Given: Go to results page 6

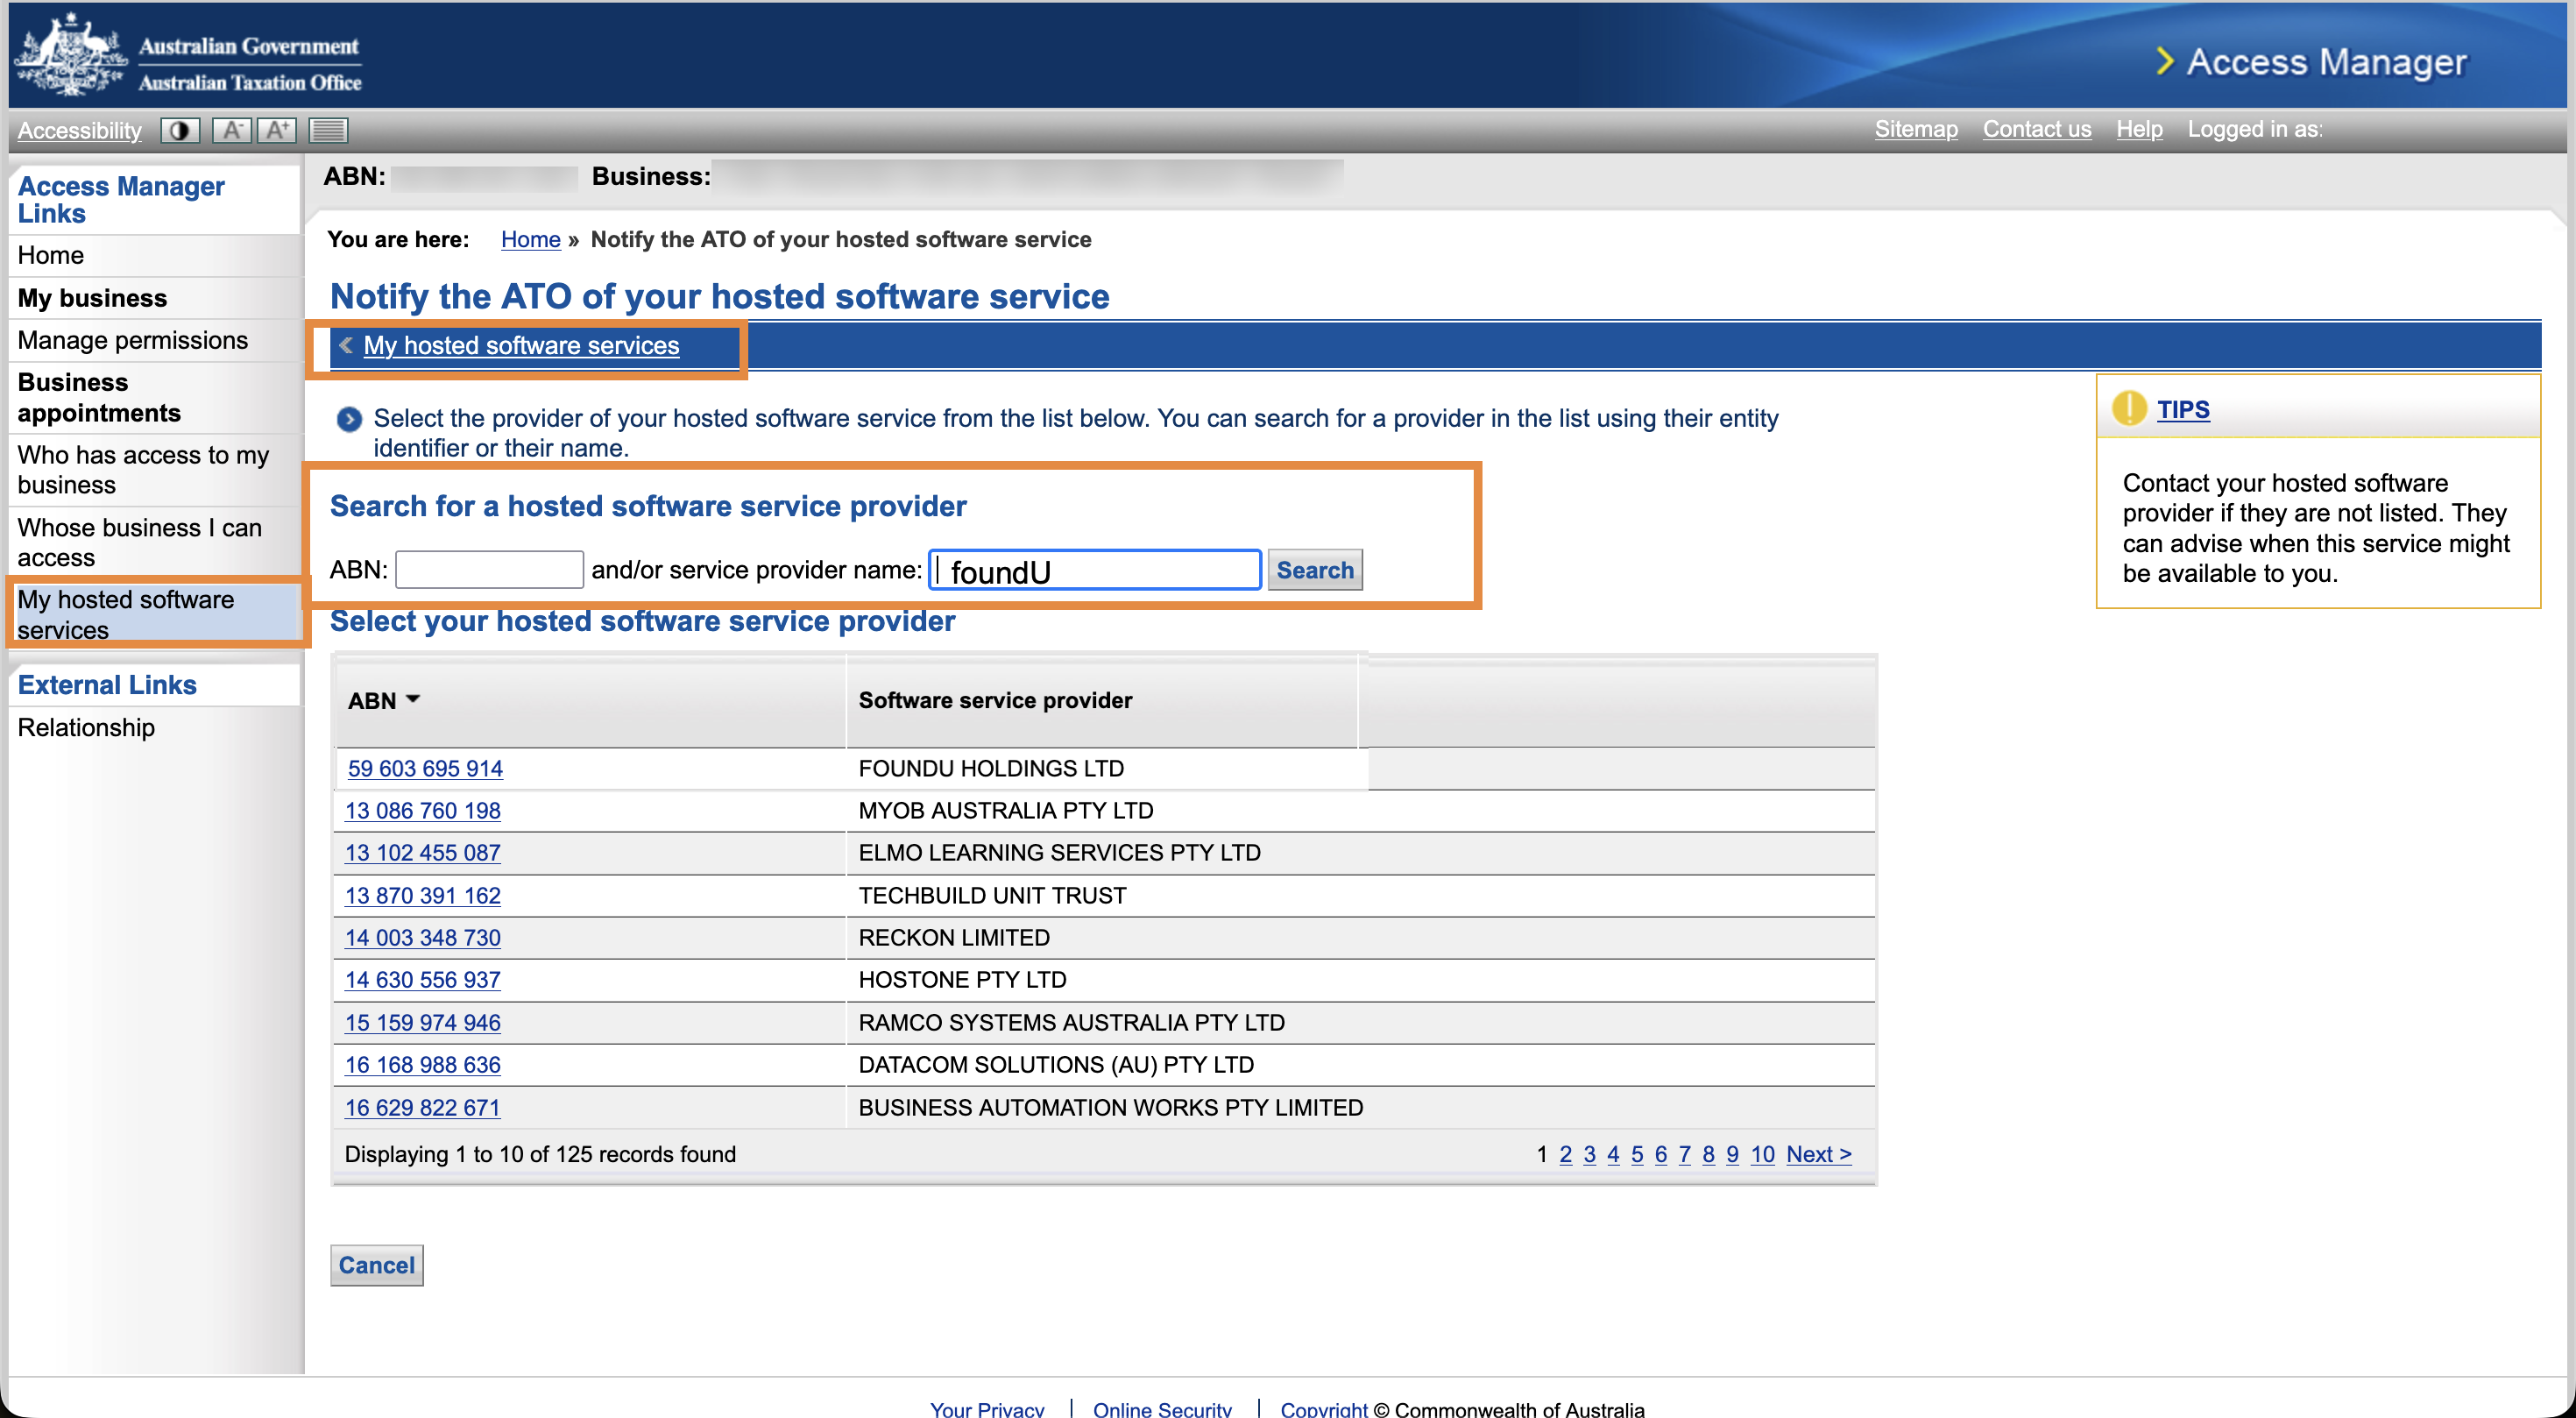Looking at the screenshot, I should pyautogui.click(x=1661, y=1154).
